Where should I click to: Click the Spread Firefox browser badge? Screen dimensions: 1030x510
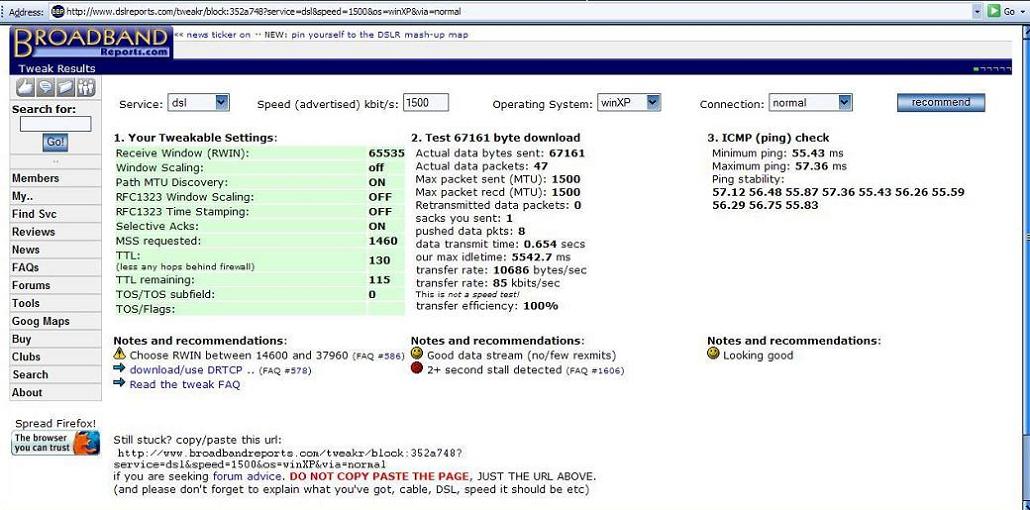[56, 444]
